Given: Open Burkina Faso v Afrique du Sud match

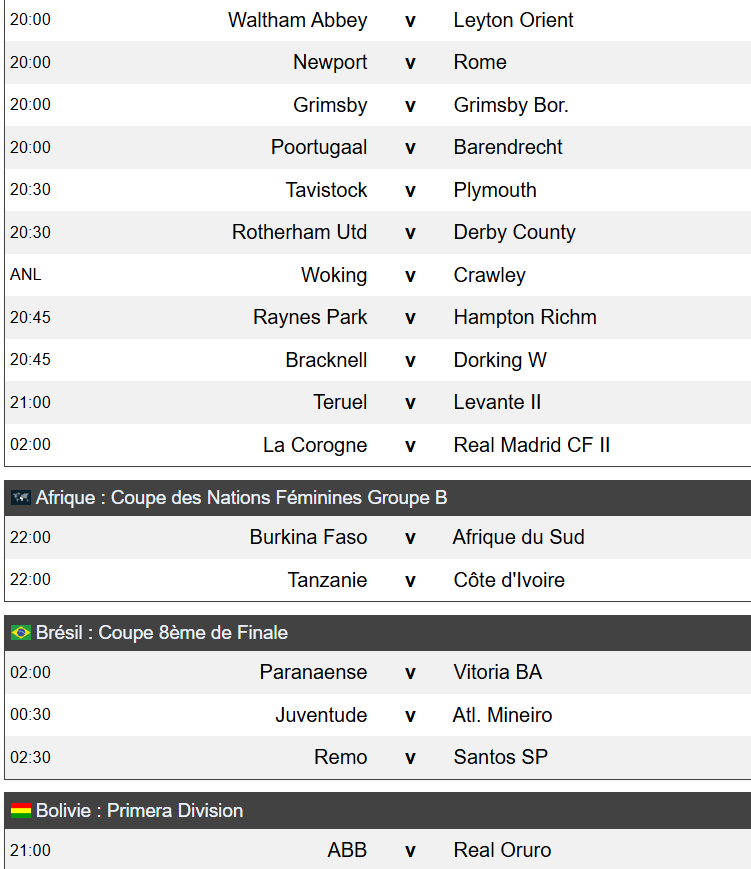Looking at the screenshot, I should (378, 537).
